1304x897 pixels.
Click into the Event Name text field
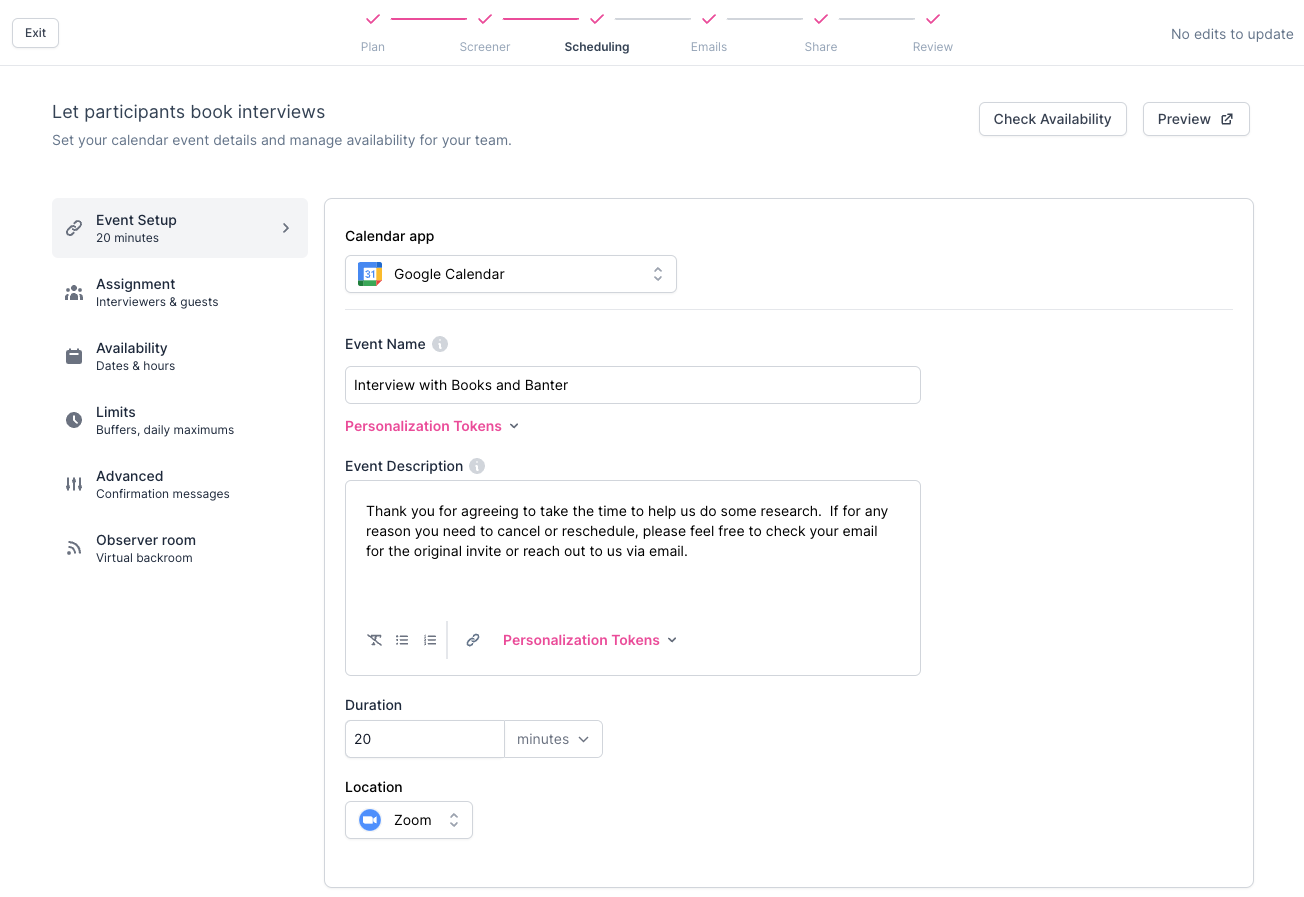pos(632,385)
